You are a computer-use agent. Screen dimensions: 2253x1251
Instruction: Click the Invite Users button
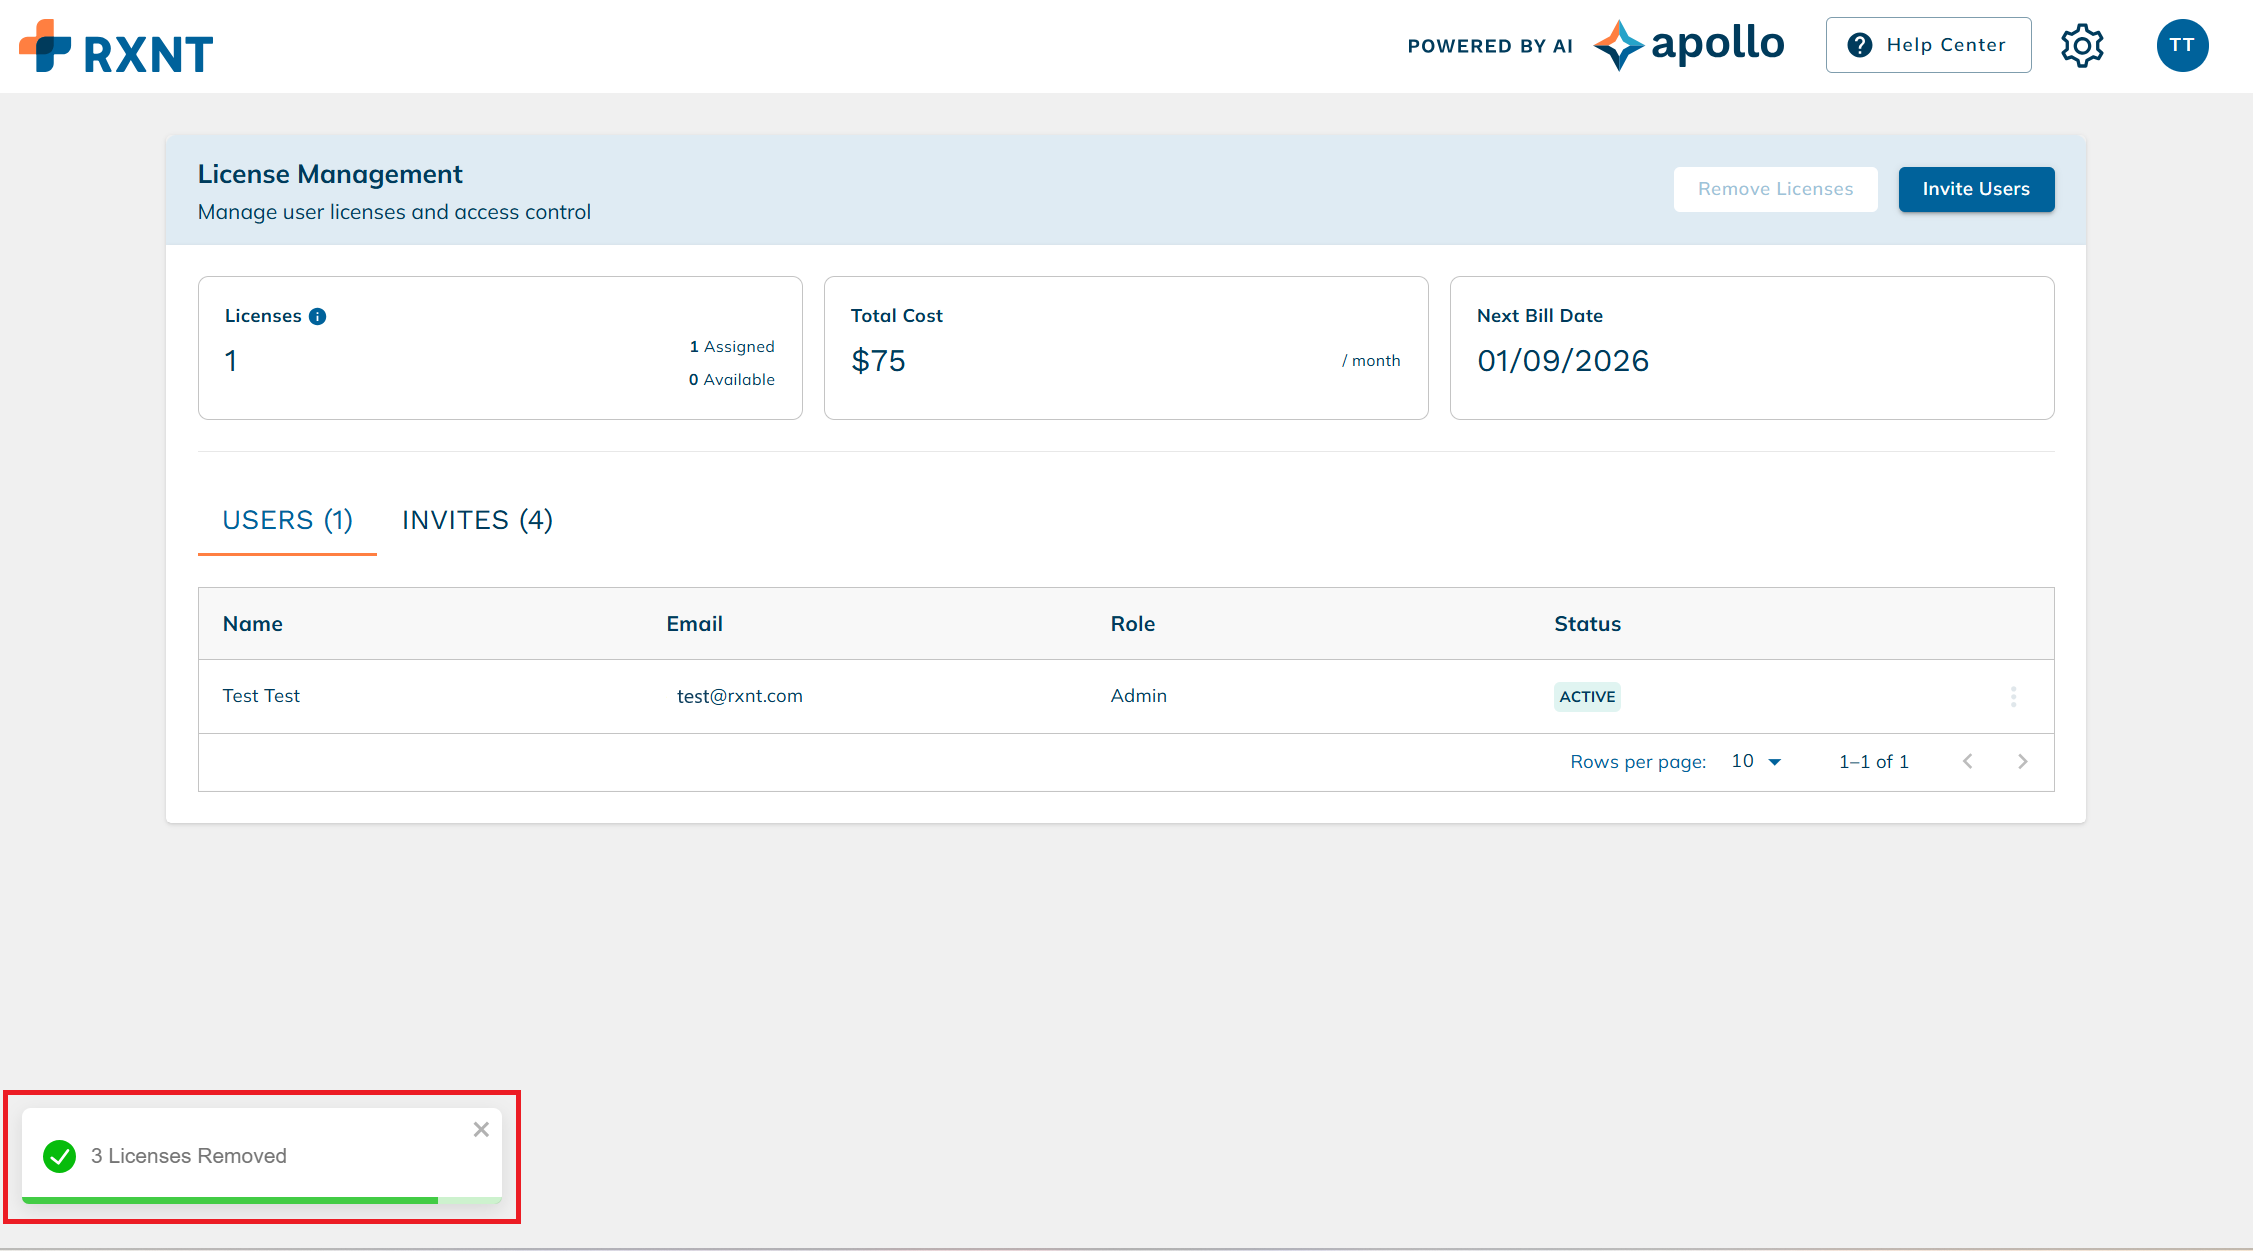(x=1975, y=189)
